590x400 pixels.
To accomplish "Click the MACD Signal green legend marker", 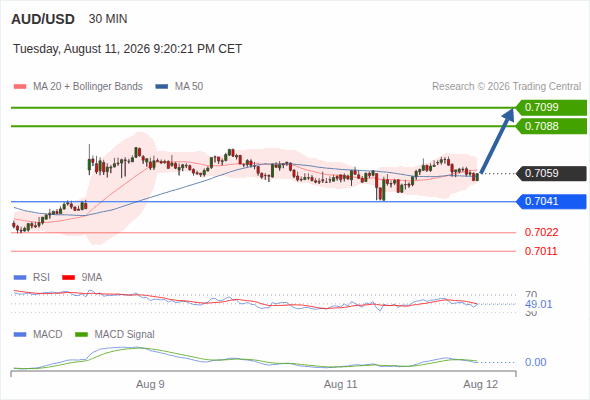I will click(81, 335).
